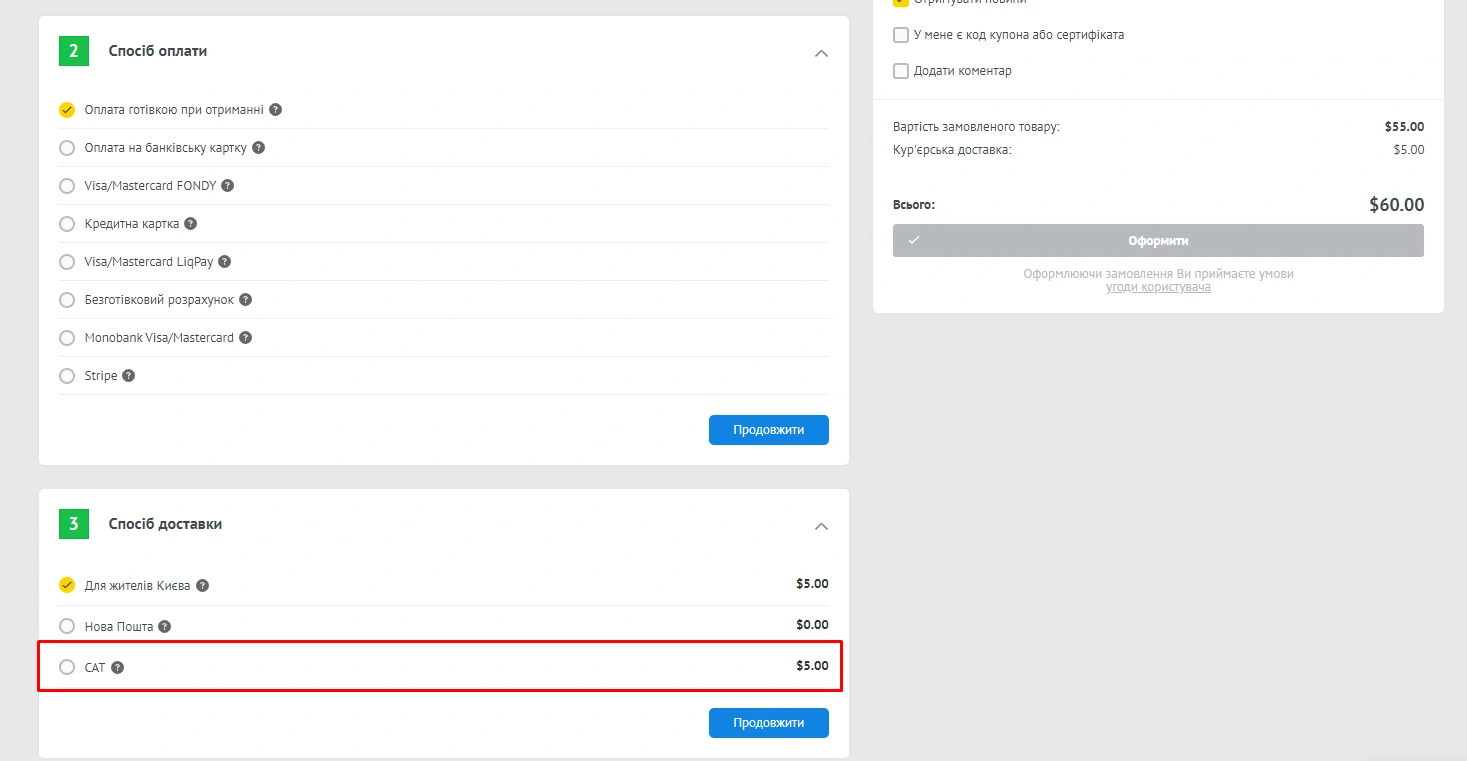Show info icon for САТ delivery

point(117,667)
